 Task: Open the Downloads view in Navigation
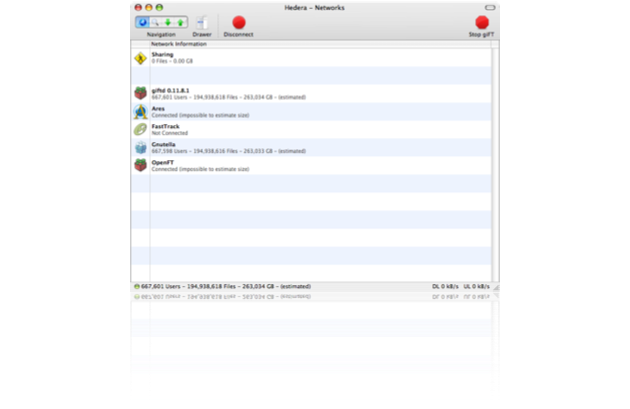(168, 21)
